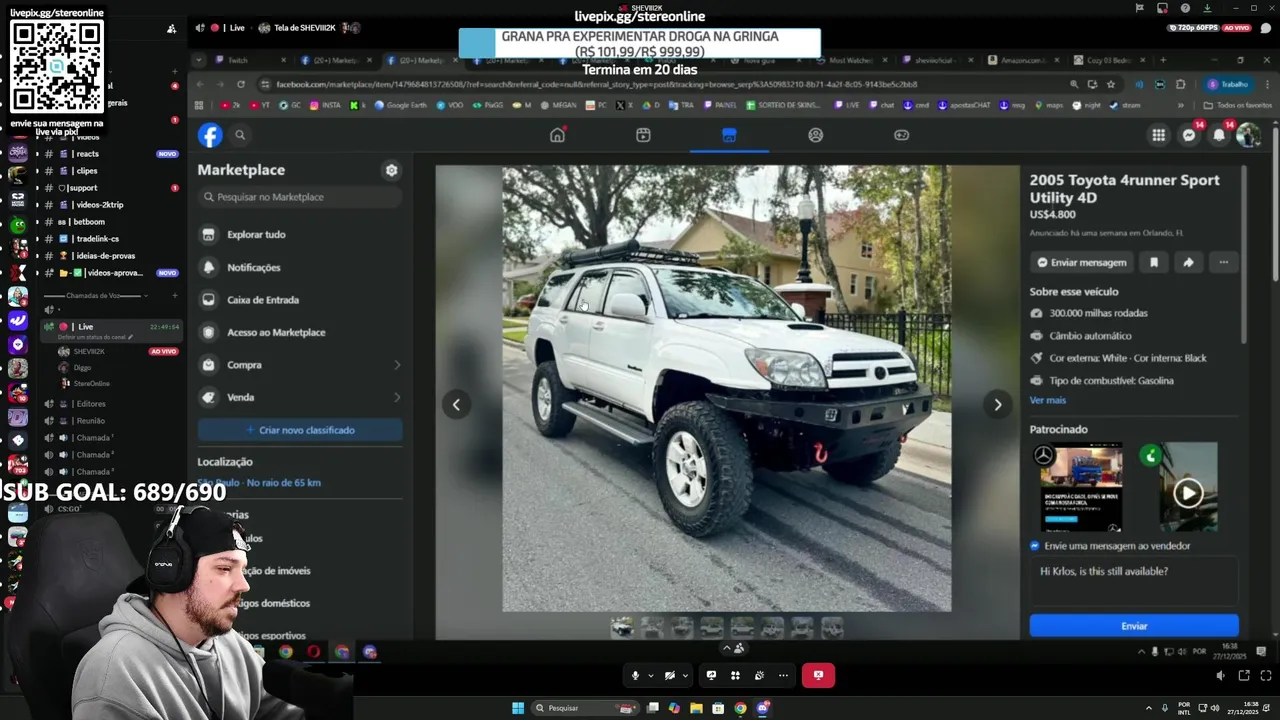Disconnect from Discord call
The height and width of the screenshot is (720, 1280).
coord(818,675)
